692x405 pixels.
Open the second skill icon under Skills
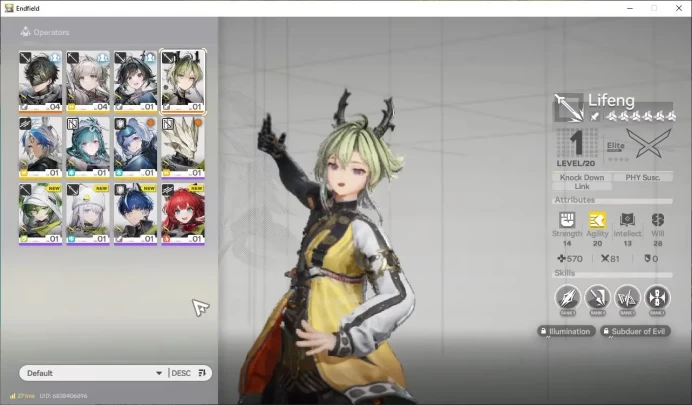pos(598,297)
